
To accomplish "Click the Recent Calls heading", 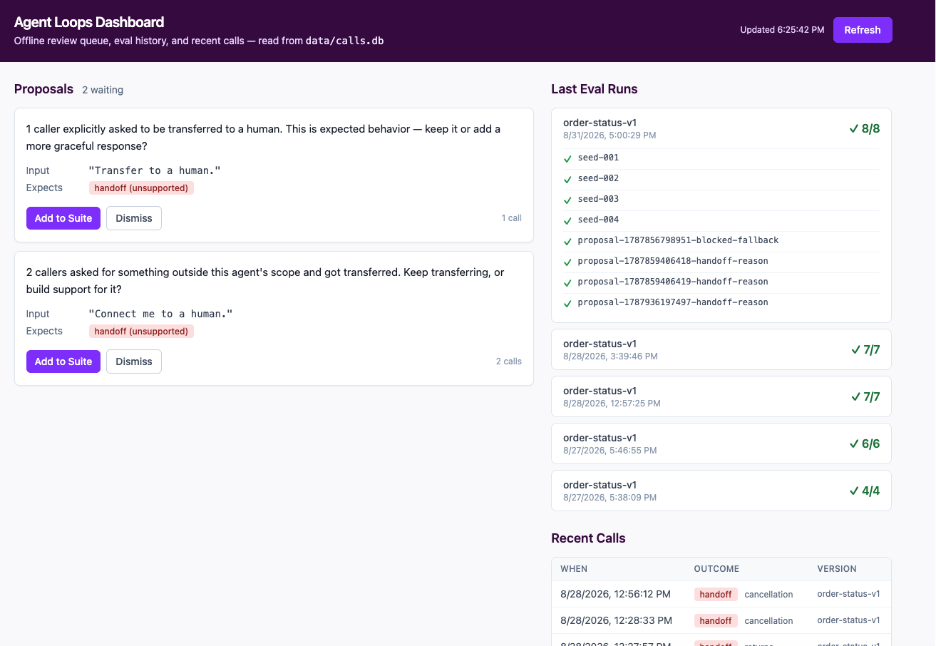I will click(x=588, y=539).
